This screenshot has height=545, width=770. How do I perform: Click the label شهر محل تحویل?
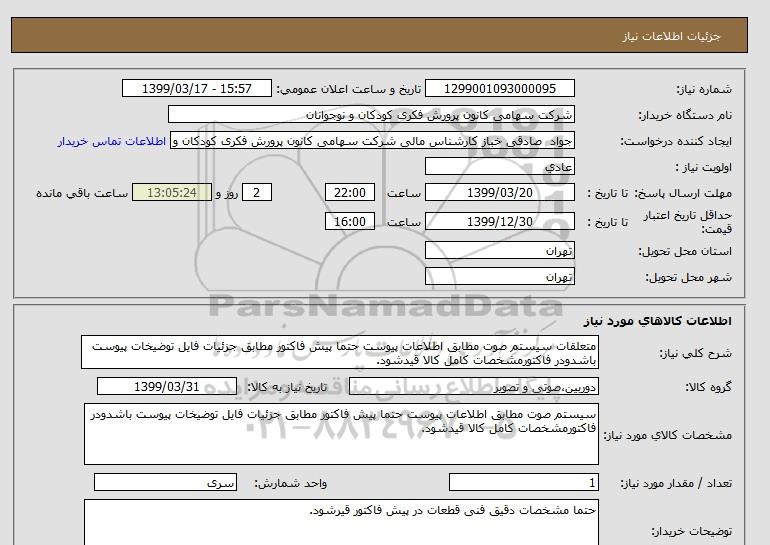(x=688, y=277)
